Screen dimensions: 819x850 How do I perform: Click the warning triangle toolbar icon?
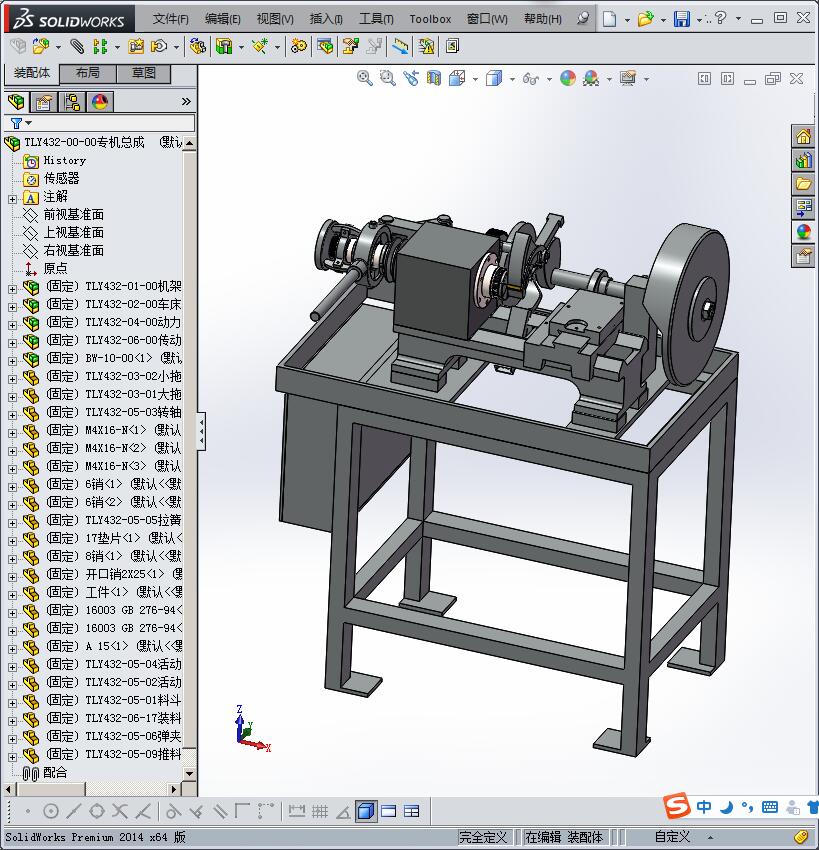[x=427, y=47]
